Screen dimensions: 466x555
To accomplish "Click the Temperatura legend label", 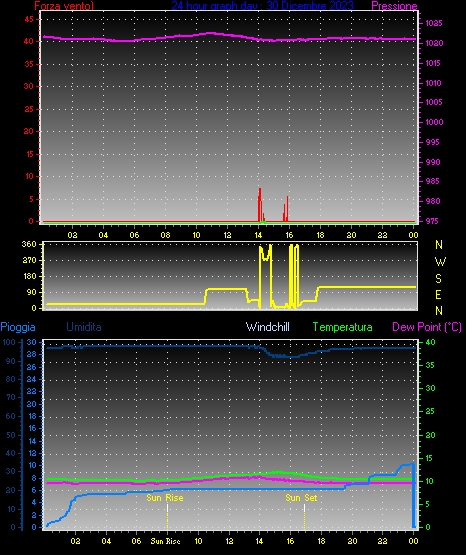I will pyautogui.click(x=342, y=327).
